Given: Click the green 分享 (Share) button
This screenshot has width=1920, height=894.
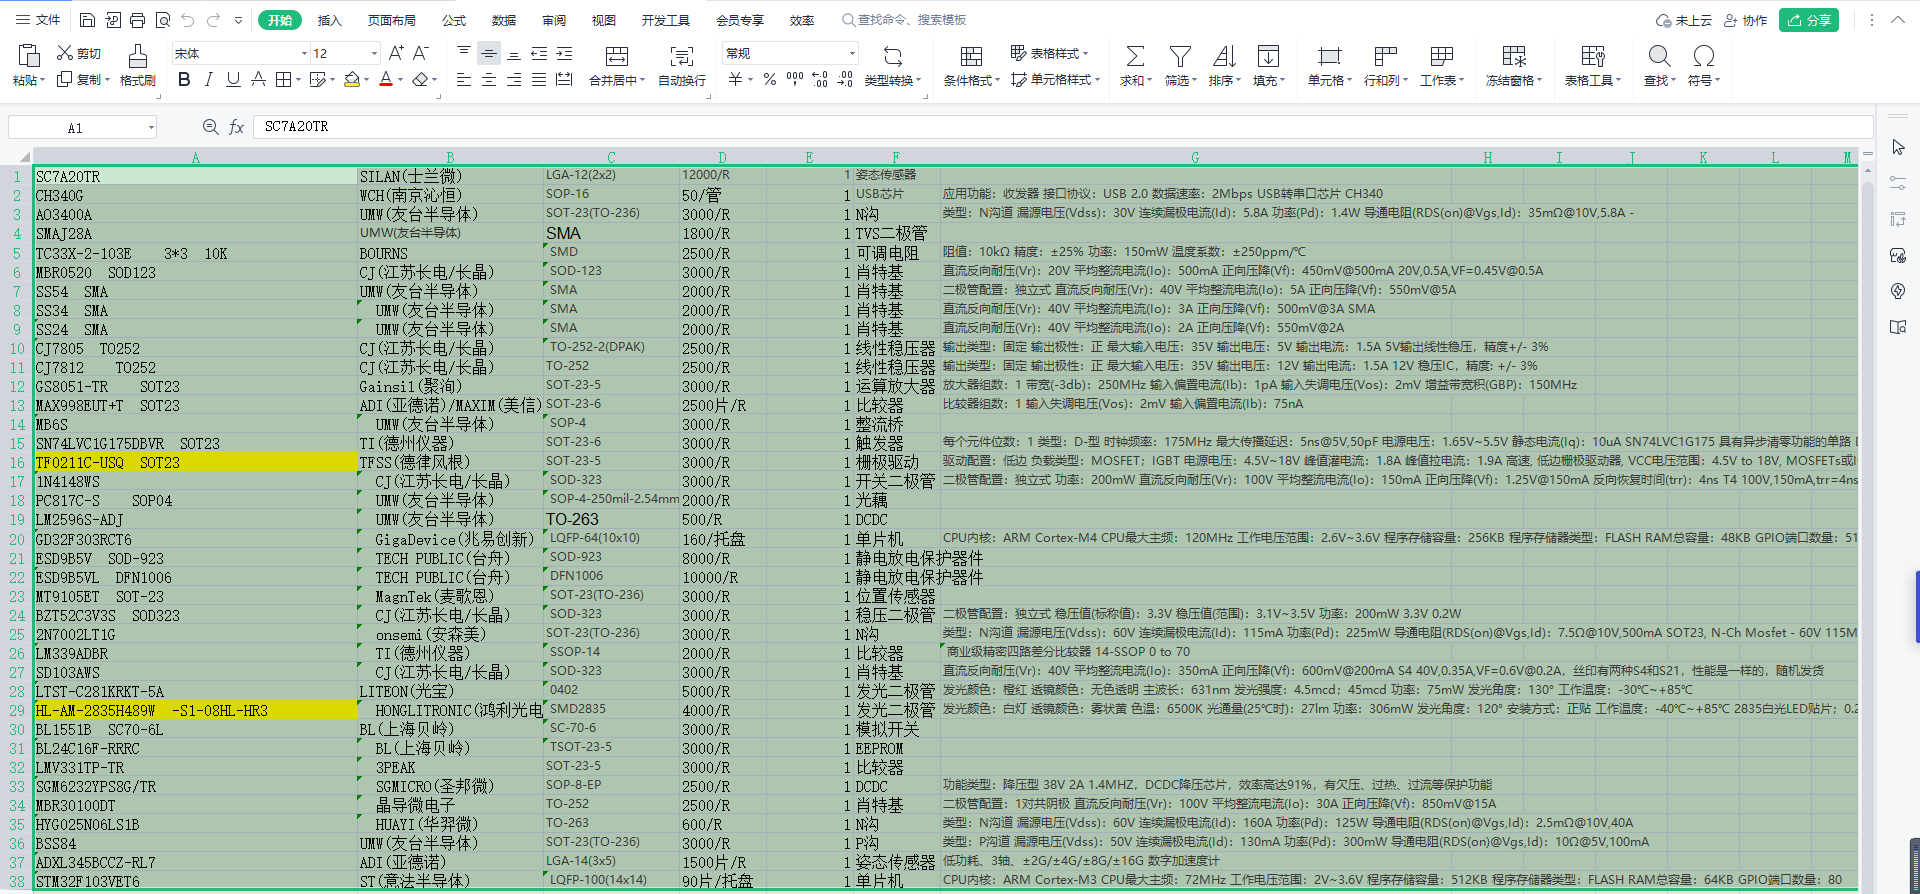Looking at the screenshot, I should [x=1809, y=20].
